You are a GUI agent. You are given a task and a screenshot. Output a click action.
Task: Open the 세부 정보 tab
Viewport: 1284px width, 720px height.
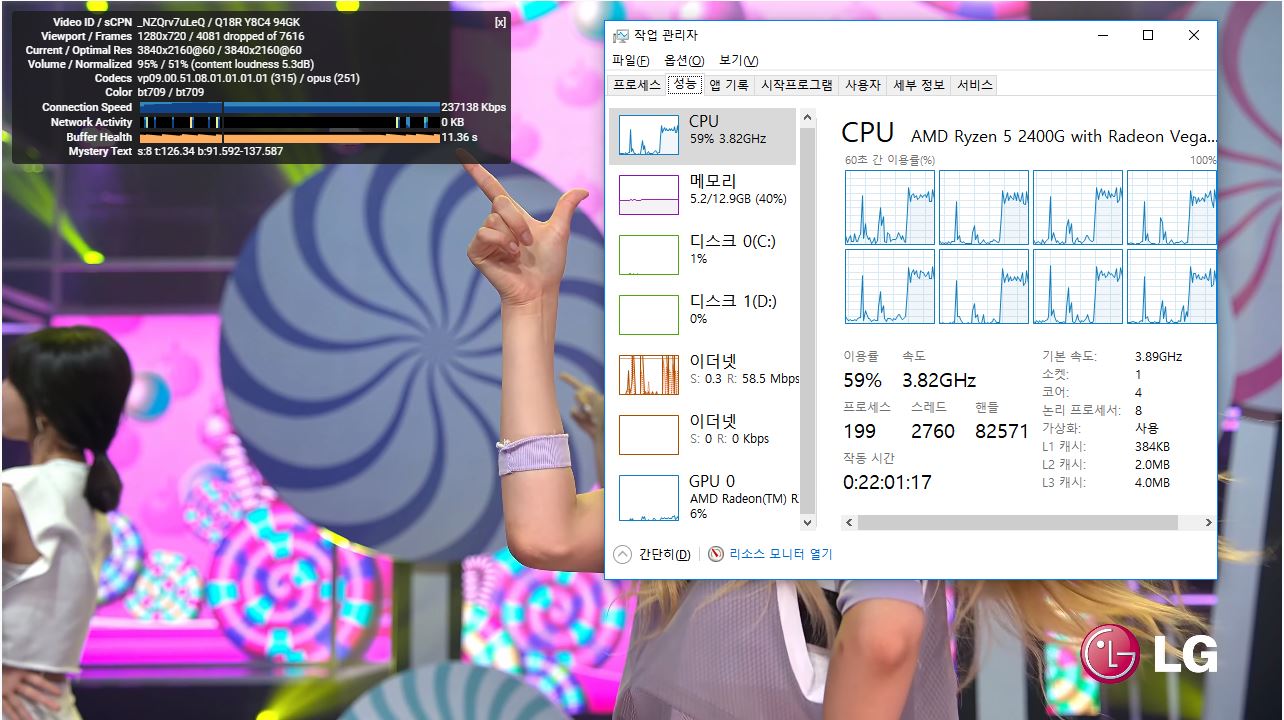[x=919, y=85]
